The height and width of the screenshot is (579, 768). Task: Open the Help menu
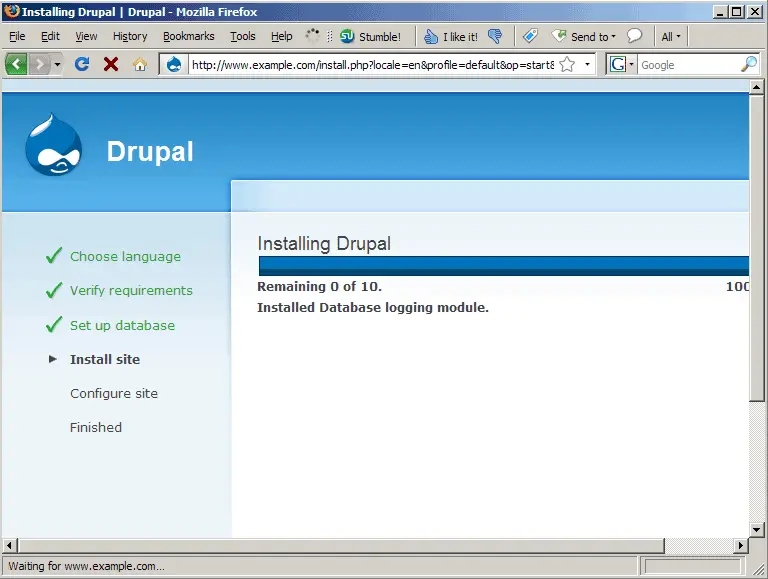tap(282, 36)
